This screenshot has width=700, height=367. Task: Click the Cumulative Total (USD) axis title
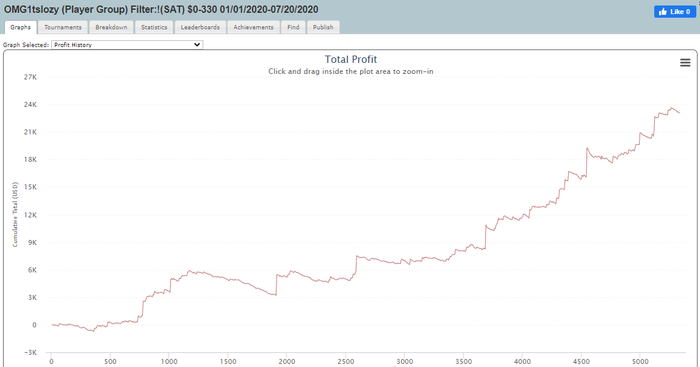pos(15,214)
